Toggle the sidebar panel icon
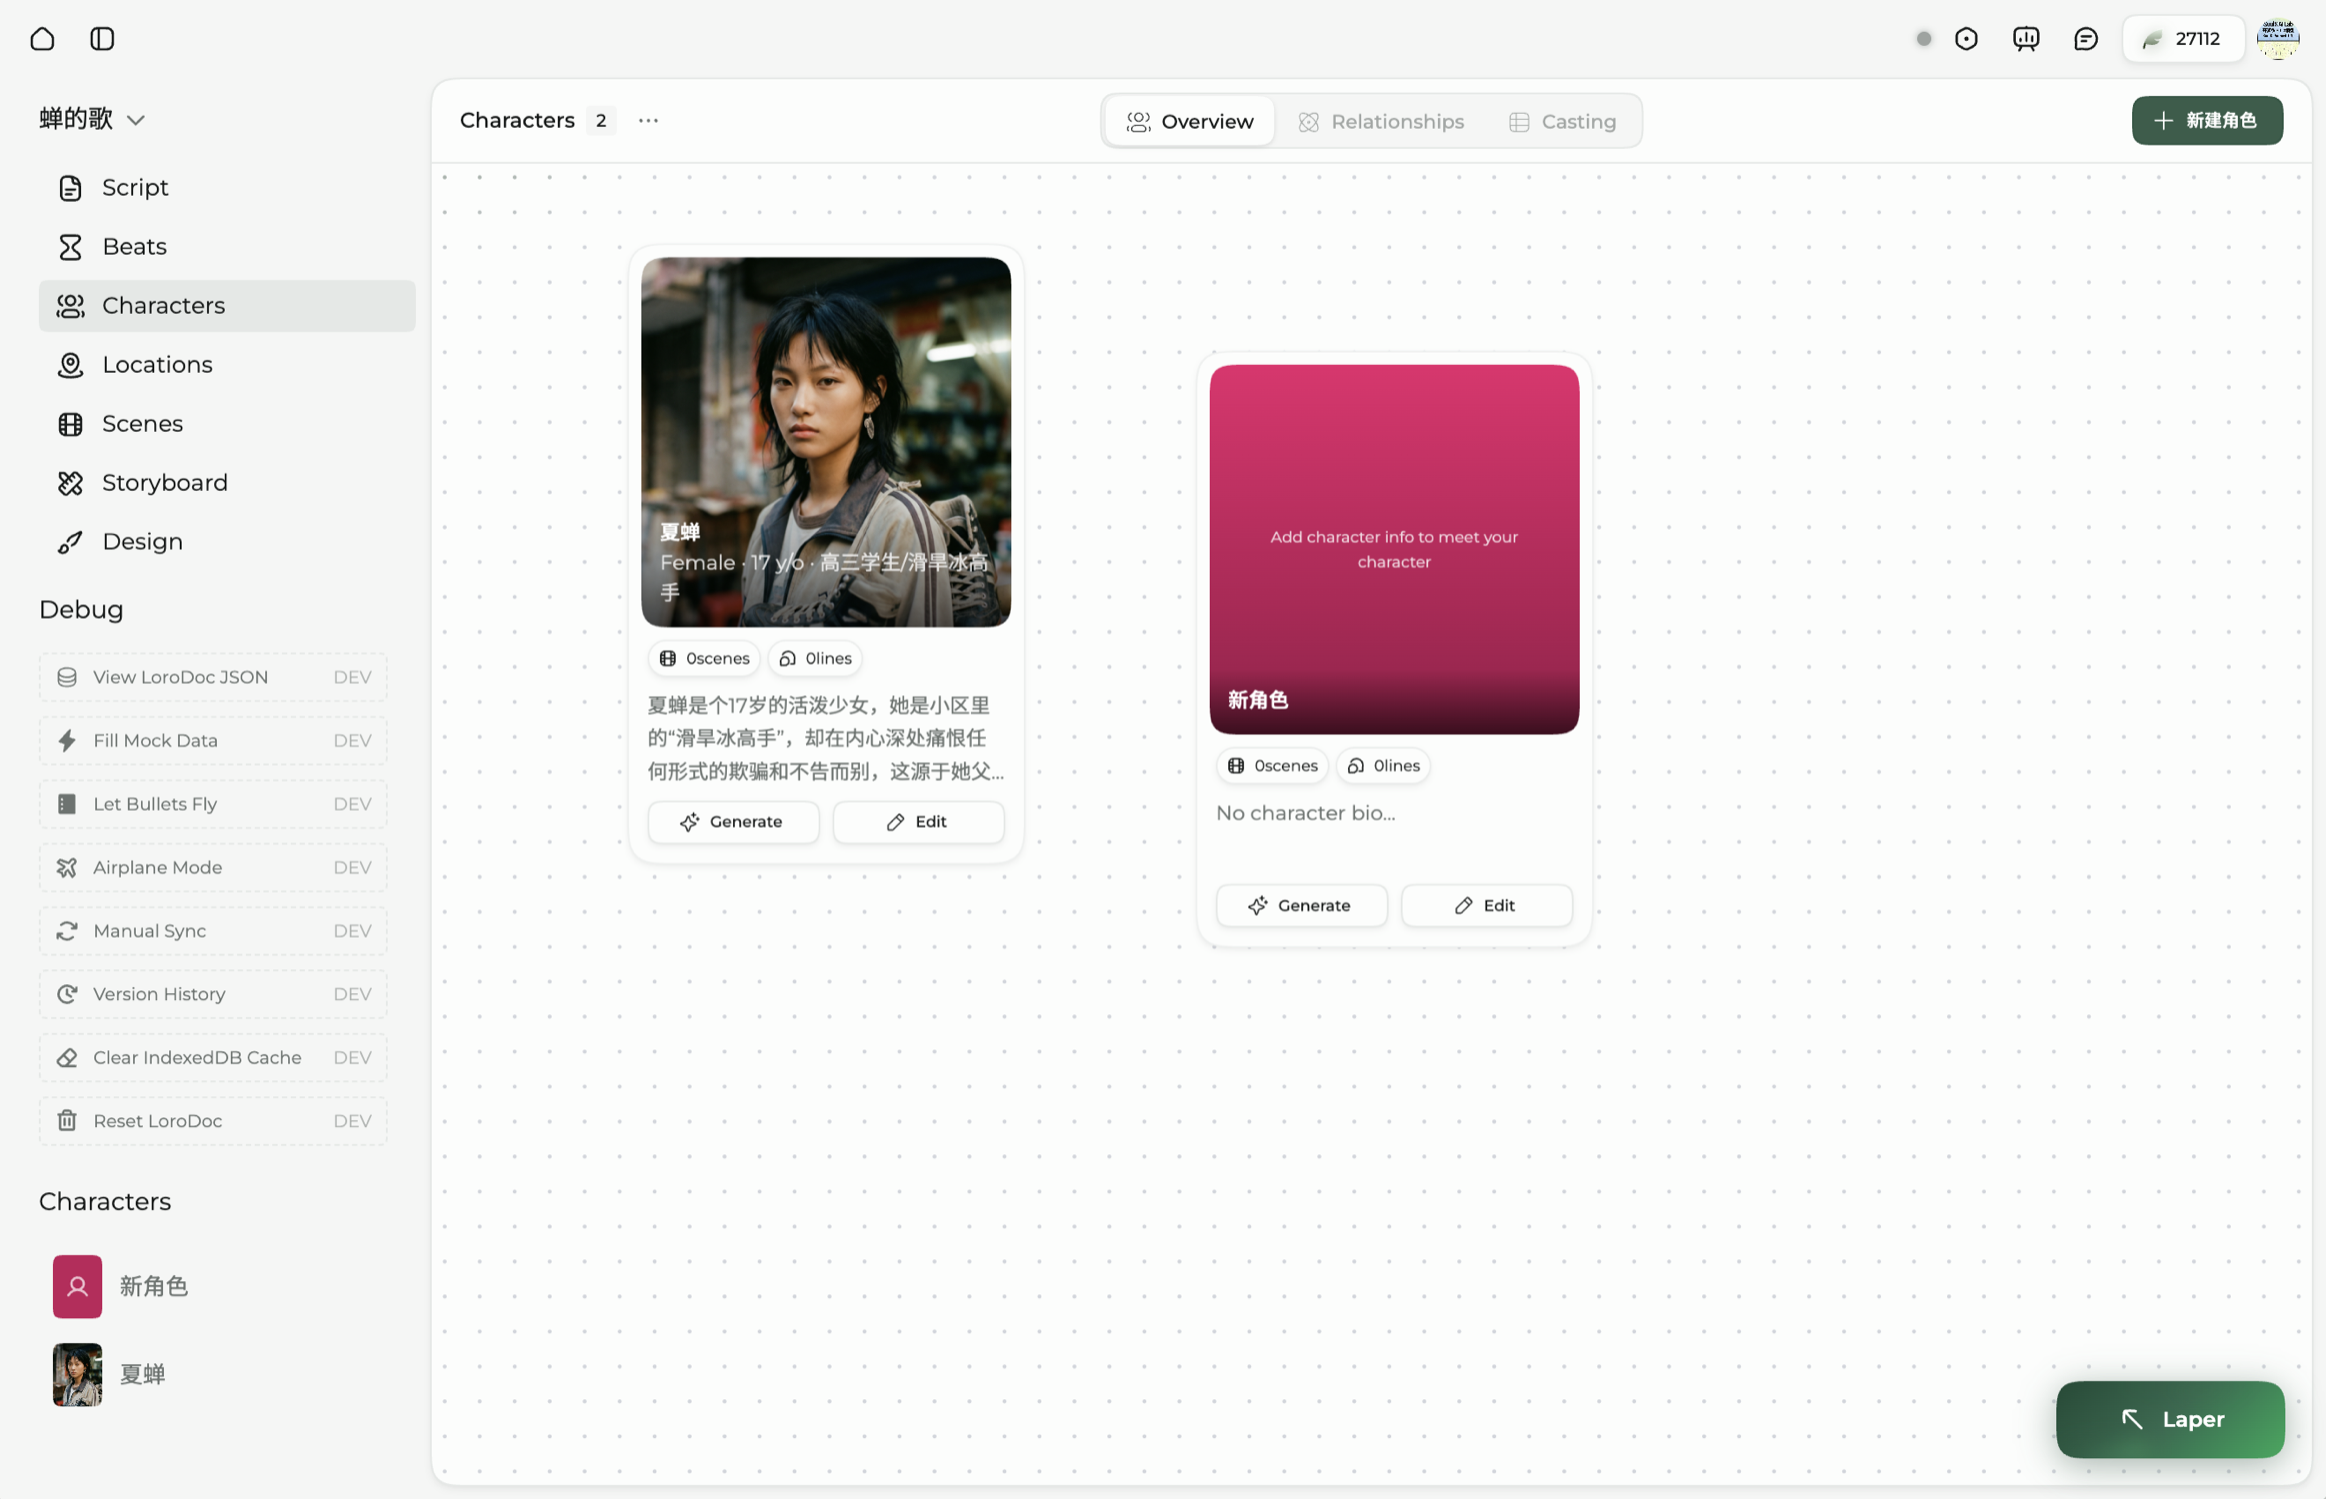Screen dimensions: 2326x1499 (x=102, y=39)
